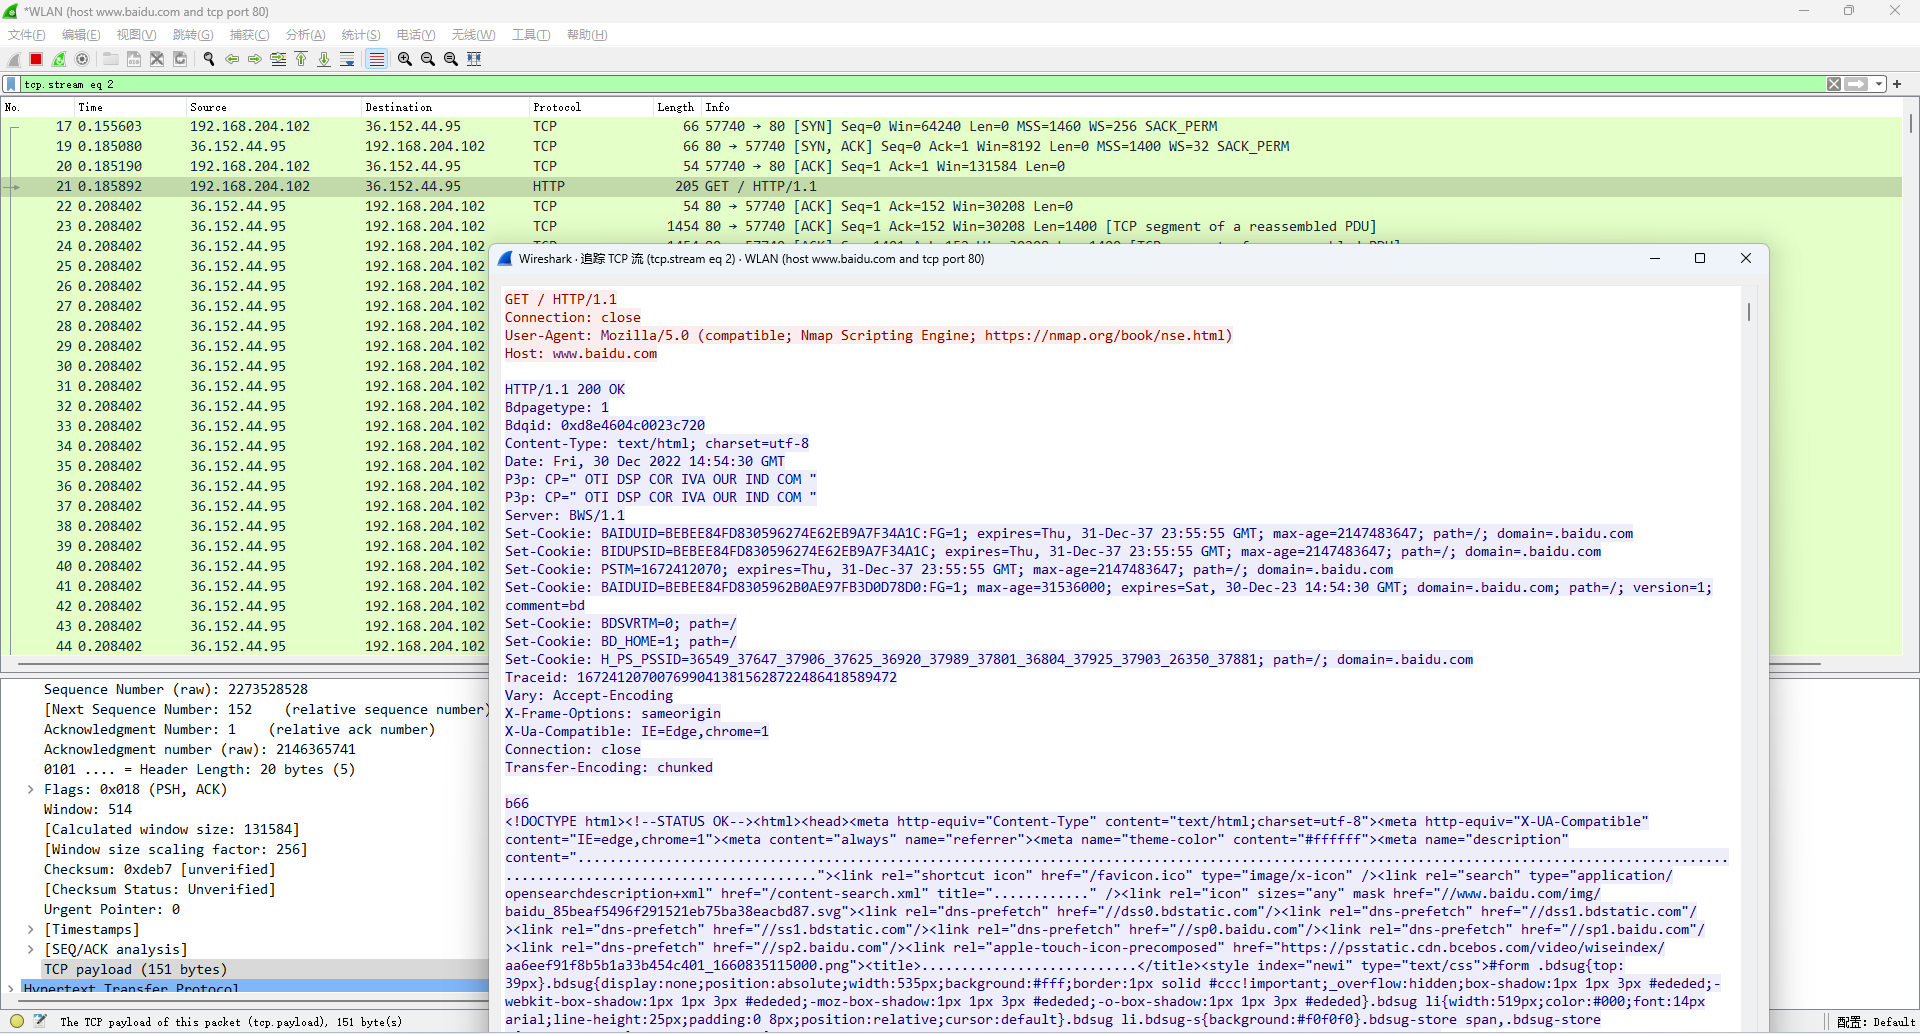
Task: Click HTTP/1.1 200 OK line in stream
Action: pos(565,389)
